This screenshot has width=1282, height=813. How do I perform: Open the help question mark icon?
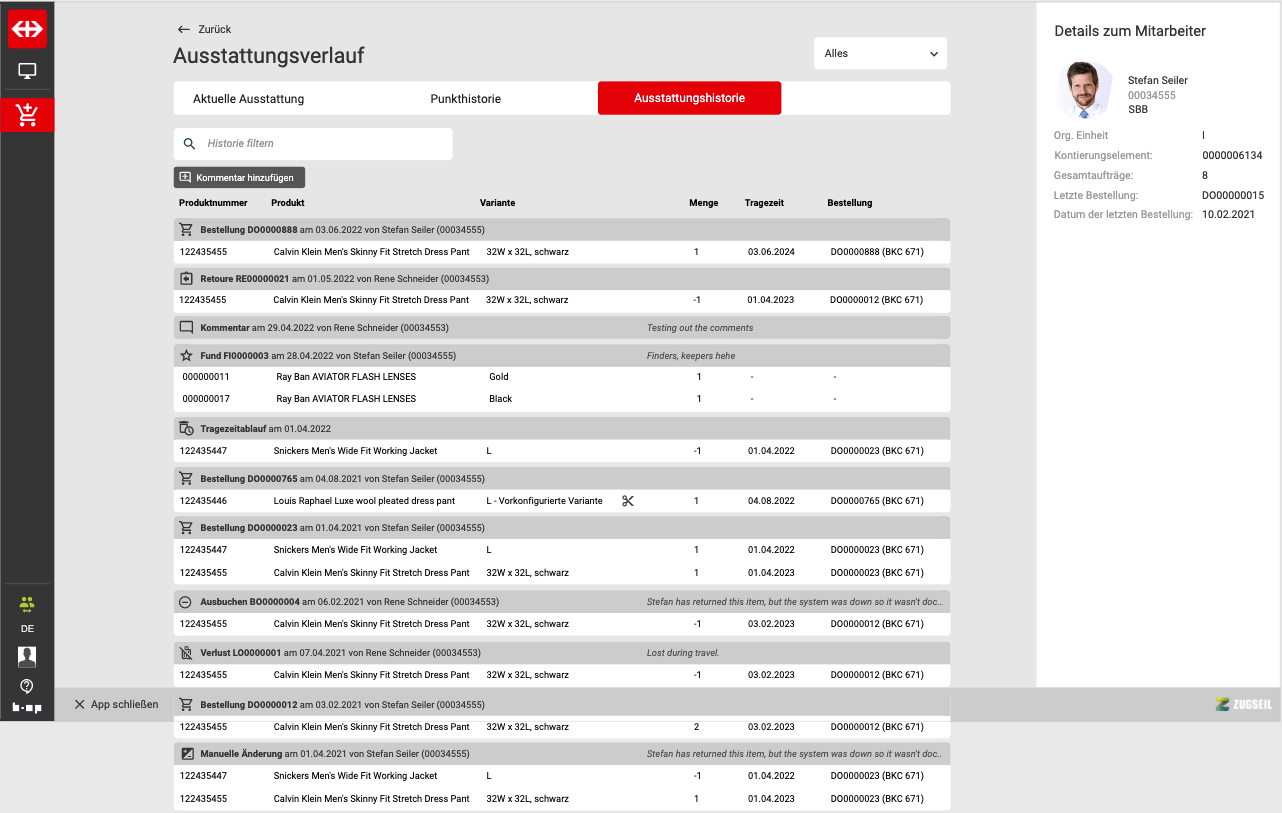tap(27, 686)
